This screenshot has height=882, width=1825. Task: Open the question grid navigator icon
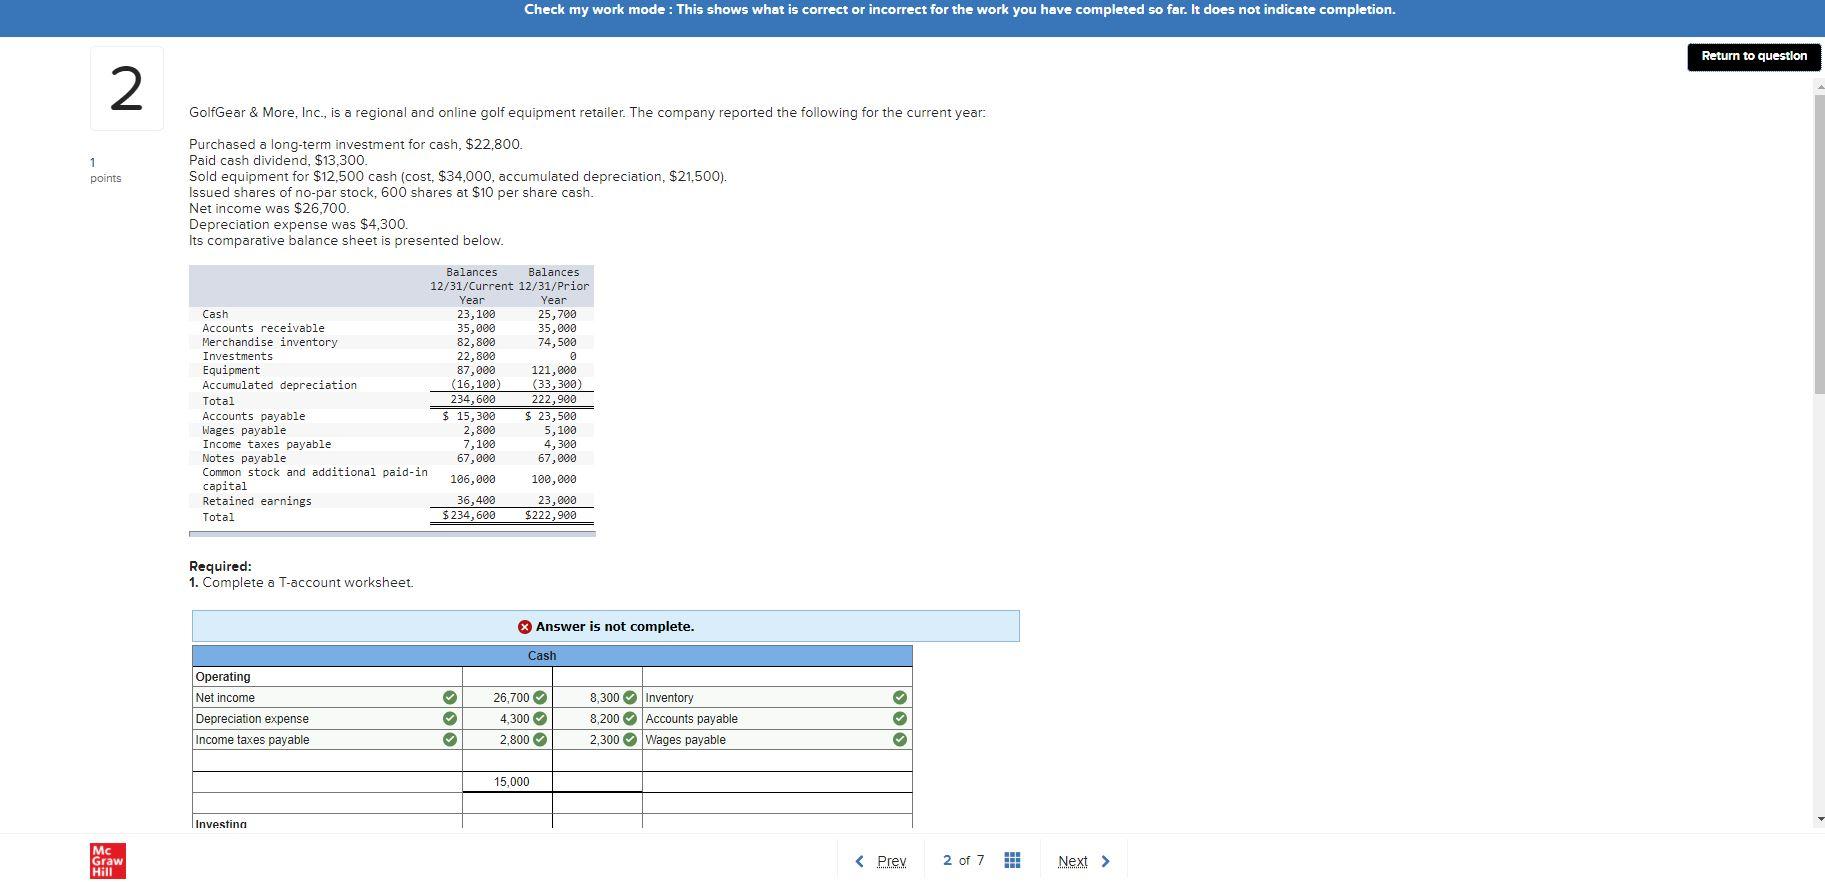tap(1011, 860)
